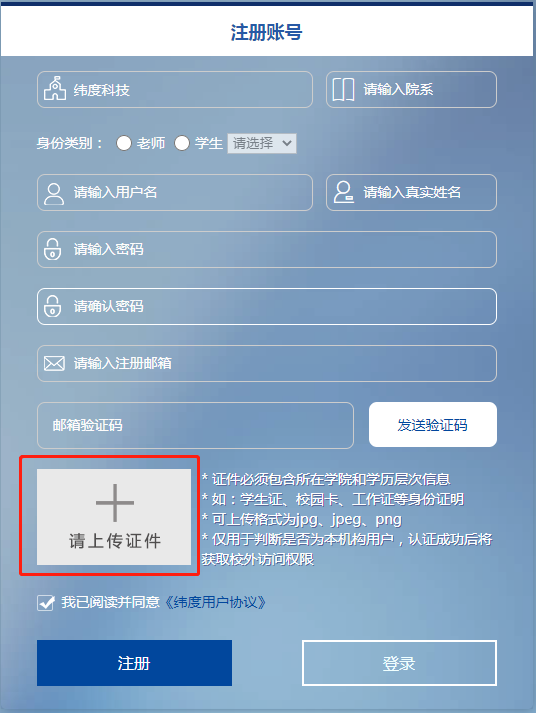
Task: Click the 请输入注册邮箱 text field
Action: coord(267,363)
